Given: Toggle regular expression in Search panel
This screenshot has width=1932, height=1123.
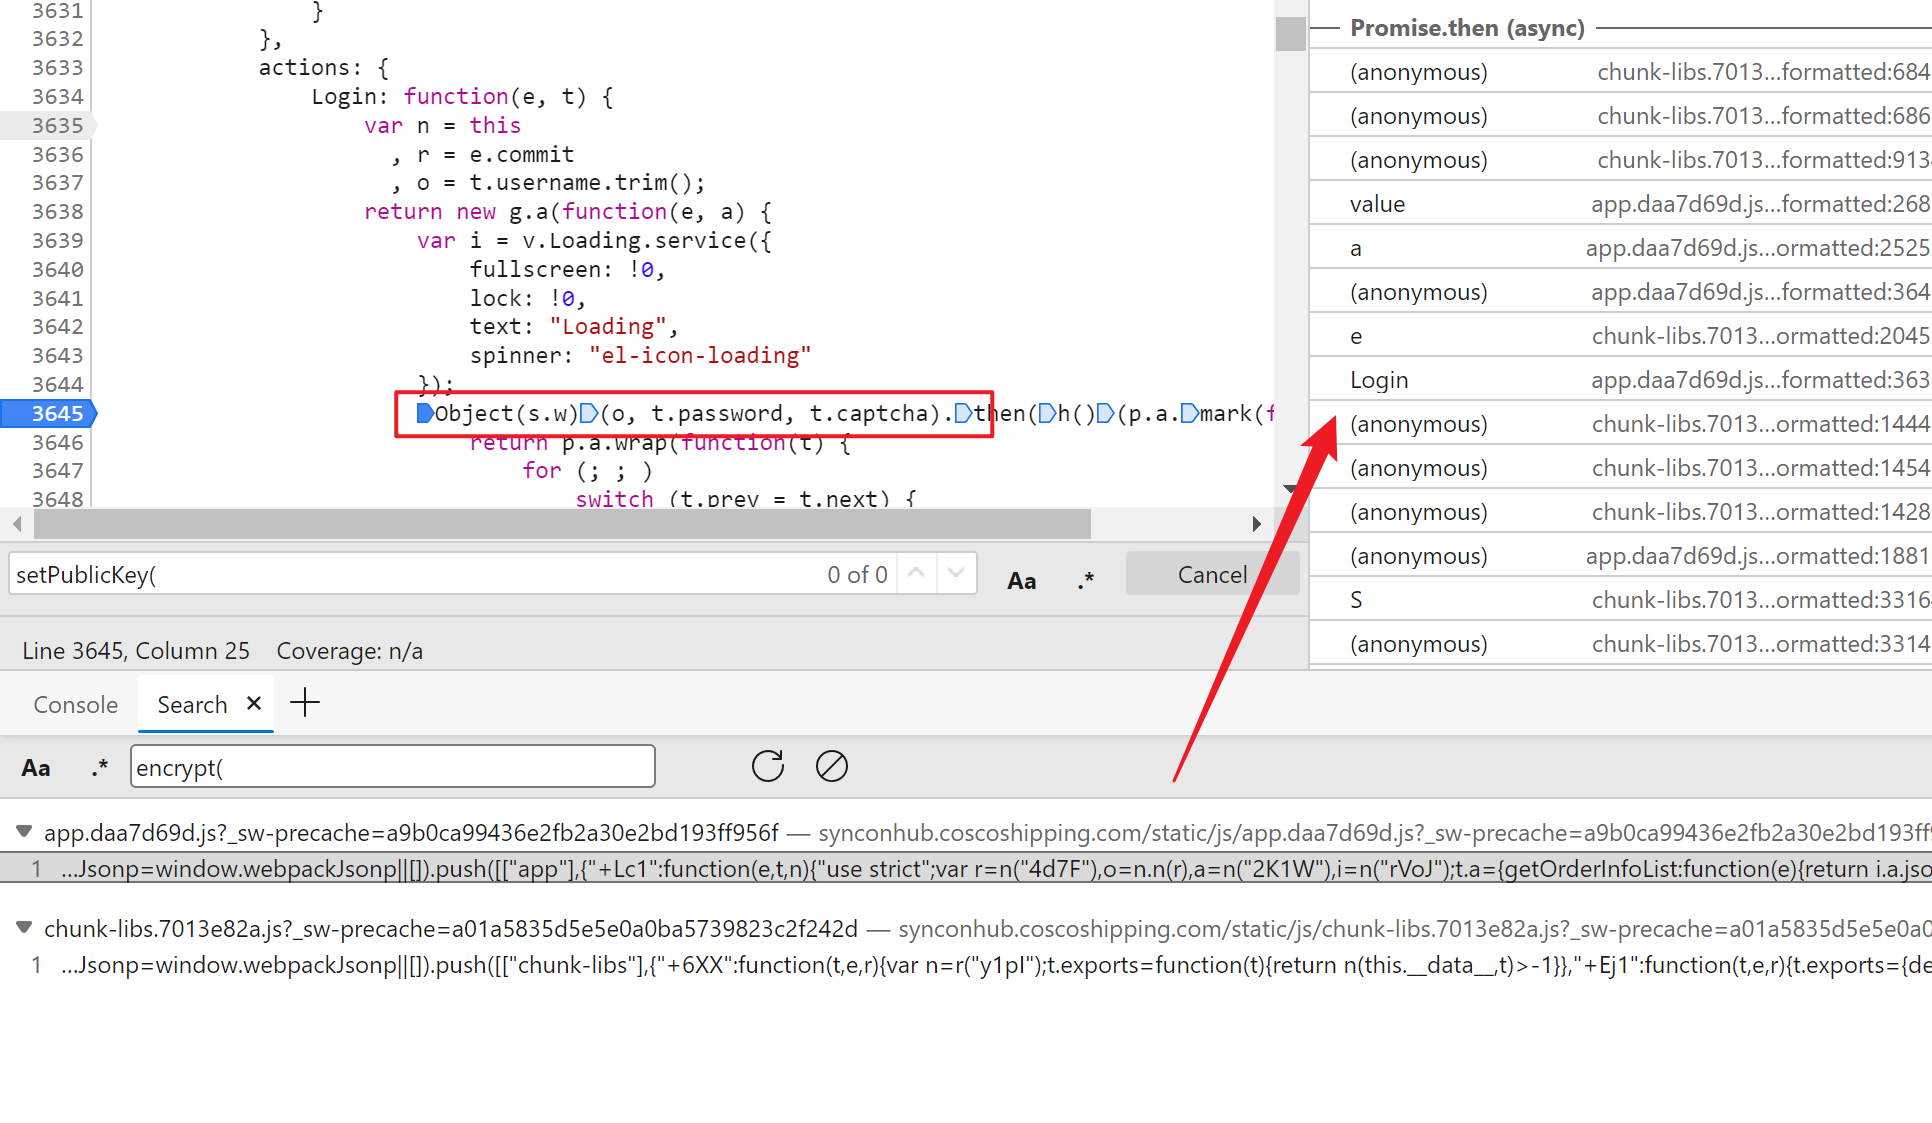Looking at the screenshot, I should coord(99,768).
